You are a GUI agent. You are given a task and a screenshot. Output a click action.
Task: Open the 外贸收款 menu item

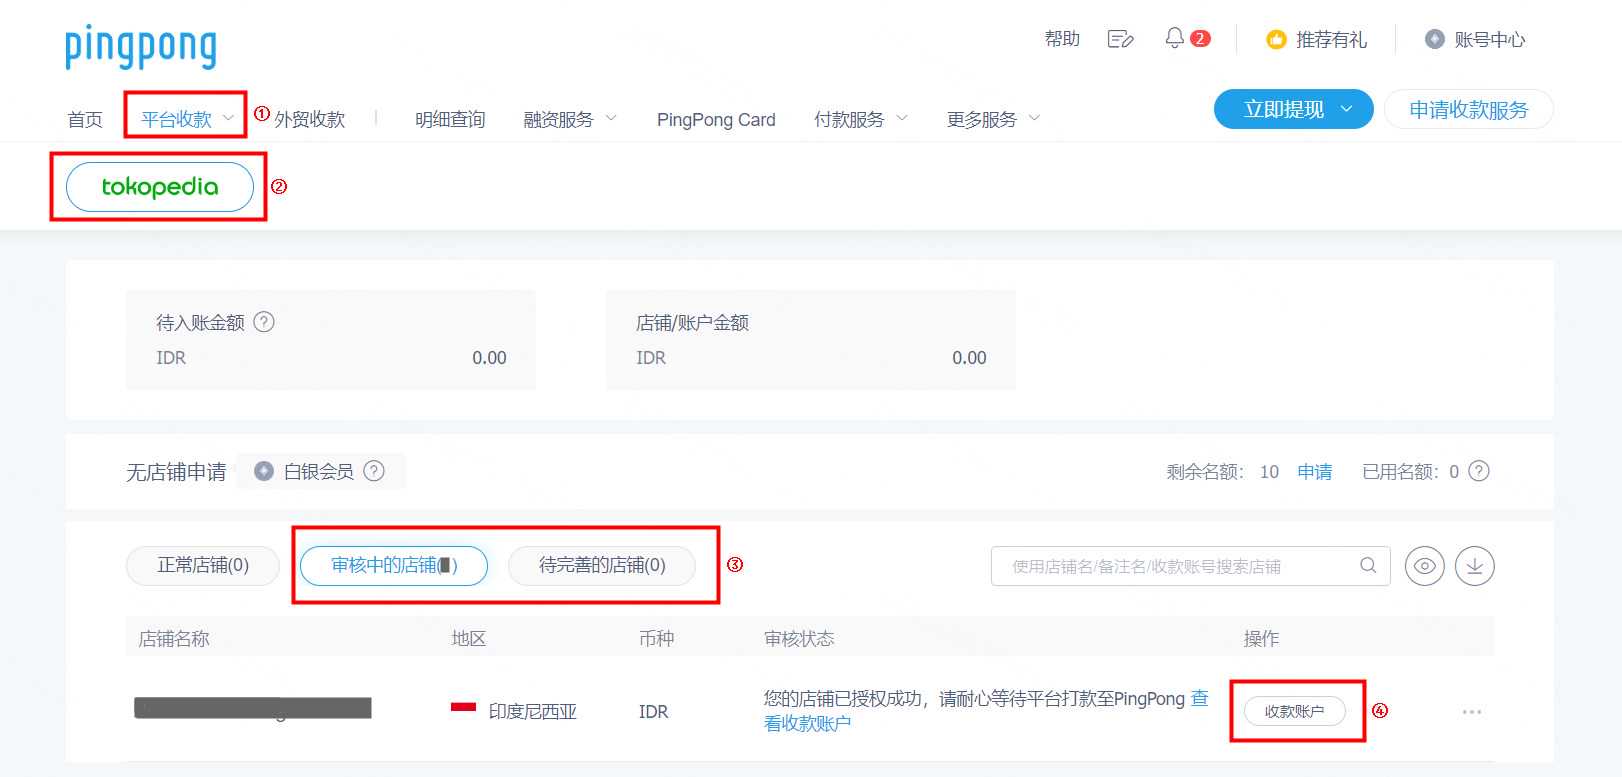point(310,119)
